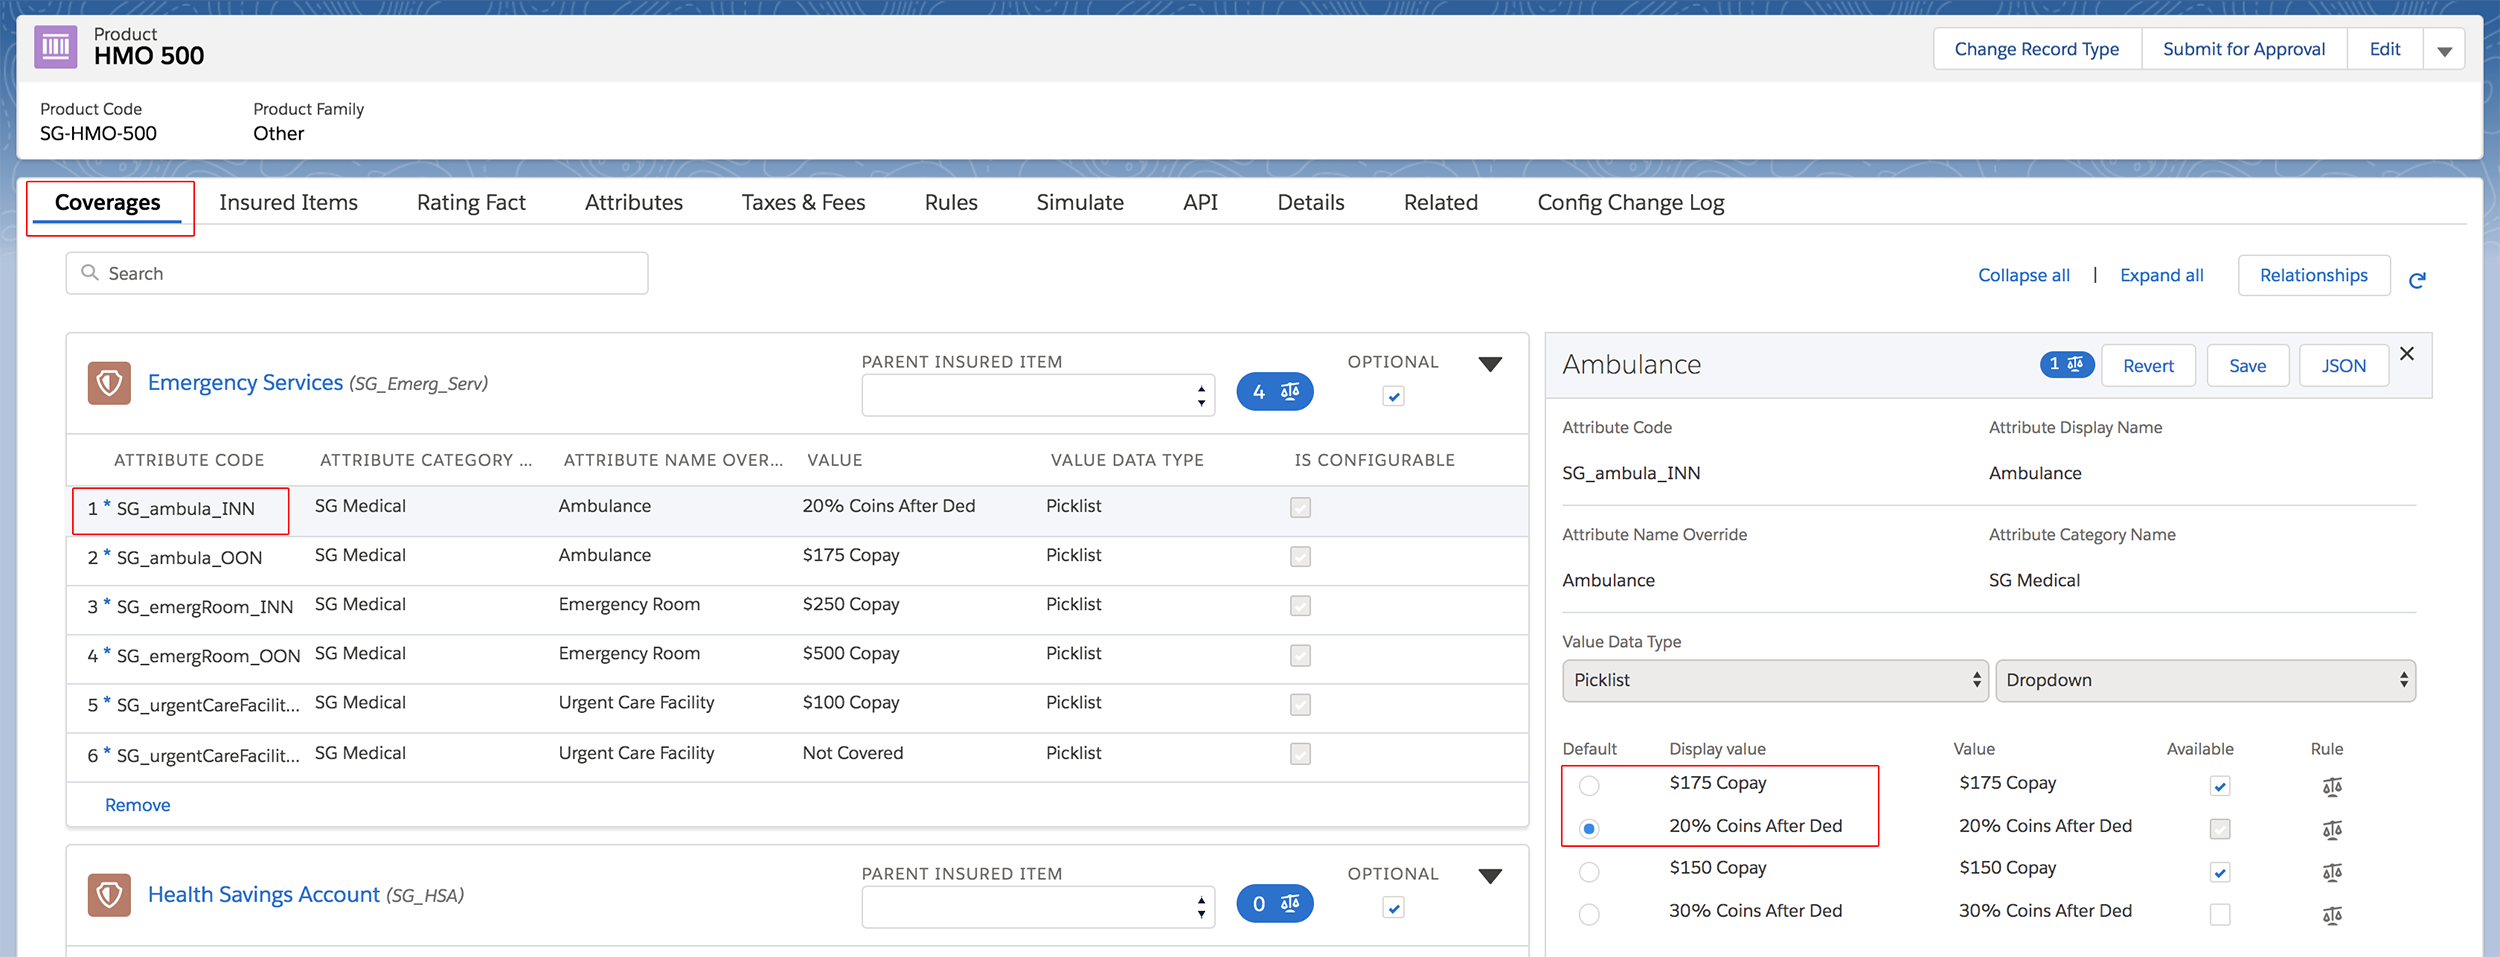Enable Available checkbox for 30% Coins After Ded

click(2220, 913)
